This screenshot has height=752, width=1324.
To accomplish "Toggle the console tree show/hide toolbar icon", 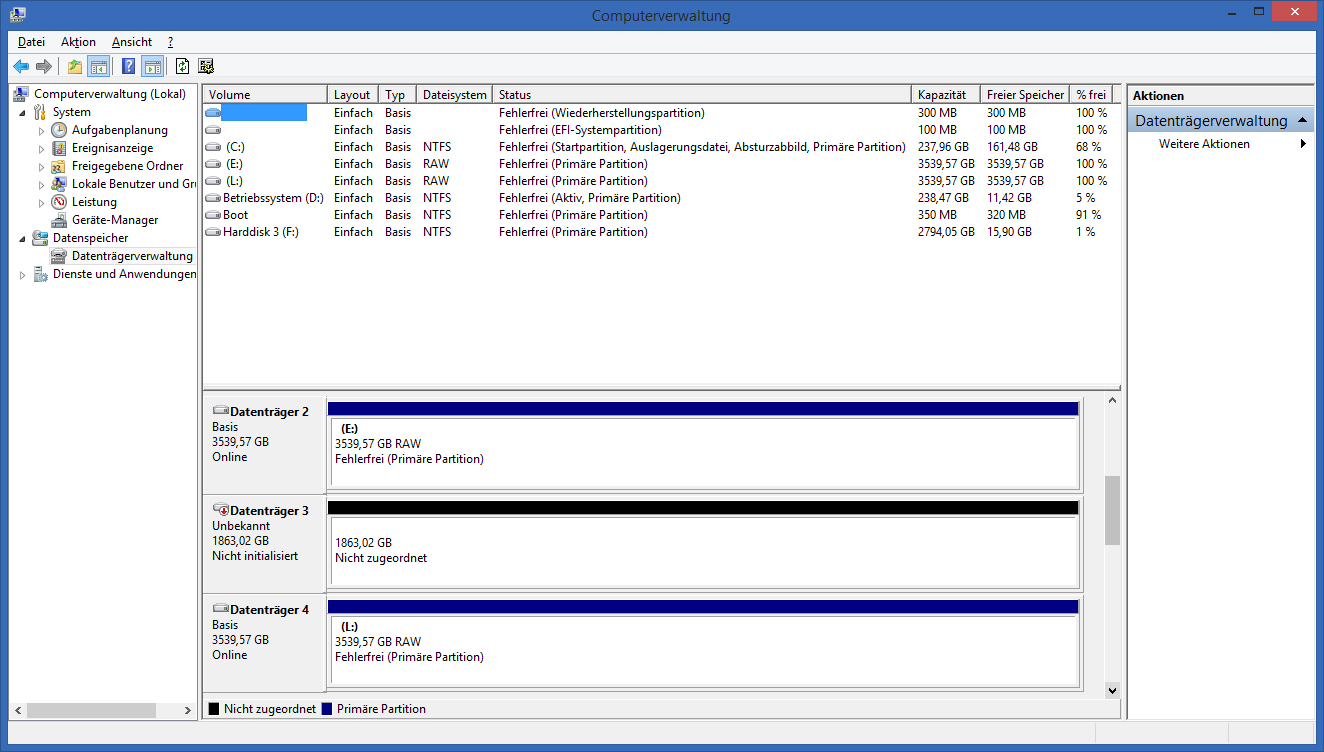I will tap(98, 67).
